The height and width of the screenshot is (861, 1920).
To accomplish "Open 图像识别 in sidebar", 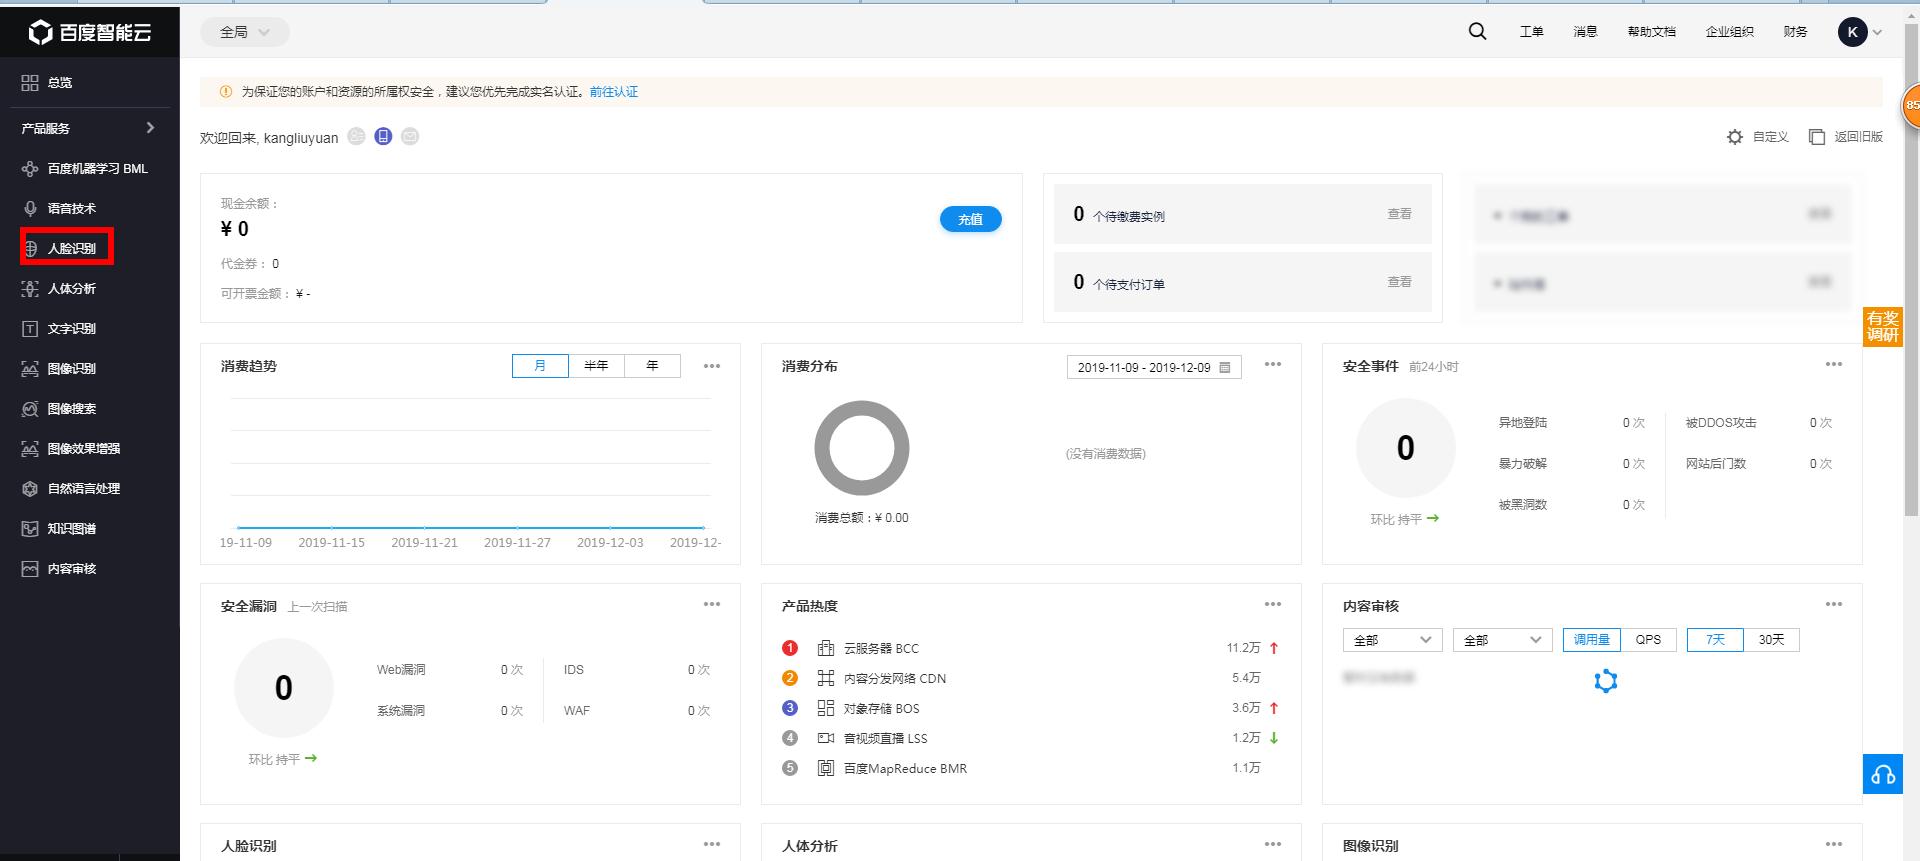I will click(59, 369).
